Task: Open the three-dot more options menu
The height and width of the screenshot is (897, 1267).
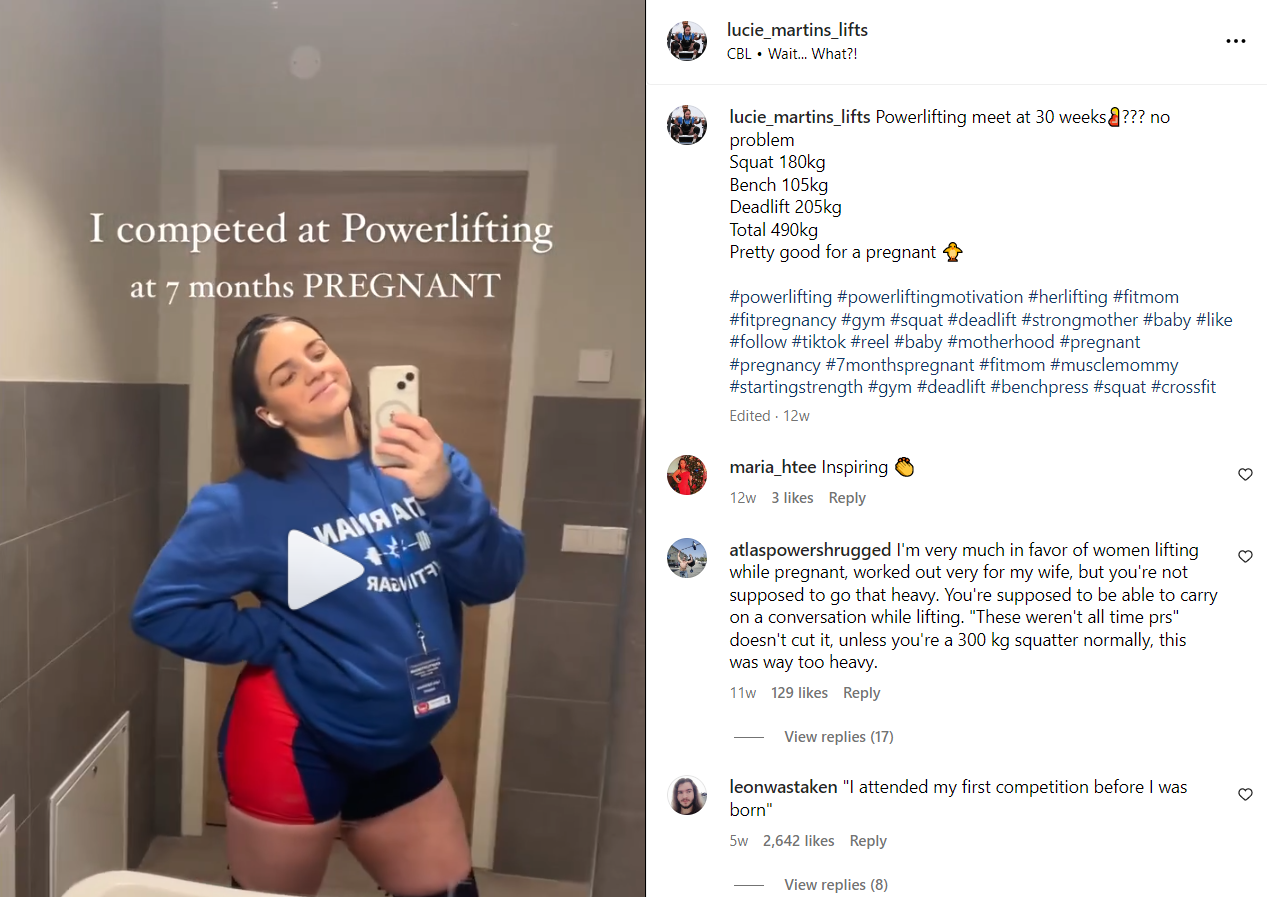Action: pyautogui.click(x=1236, y=41)
